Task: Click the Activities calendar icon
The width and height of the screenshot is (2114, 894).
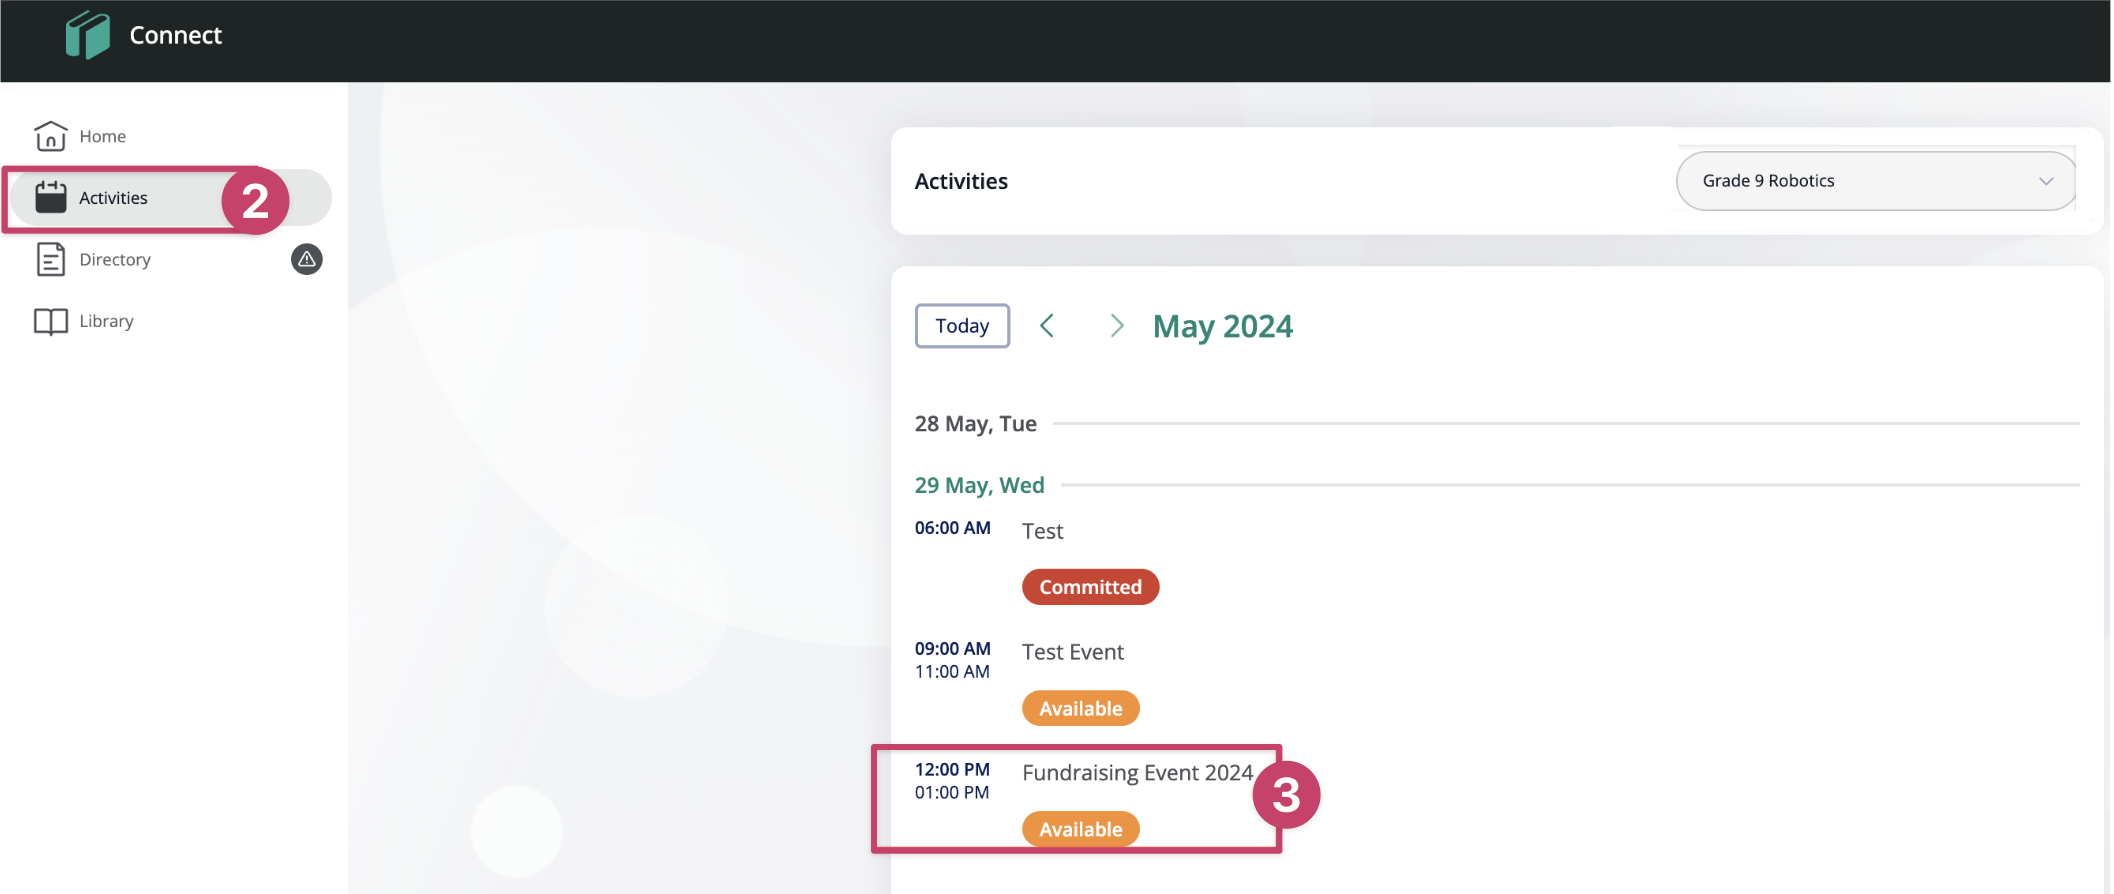Action: click(x=50, y=198)
